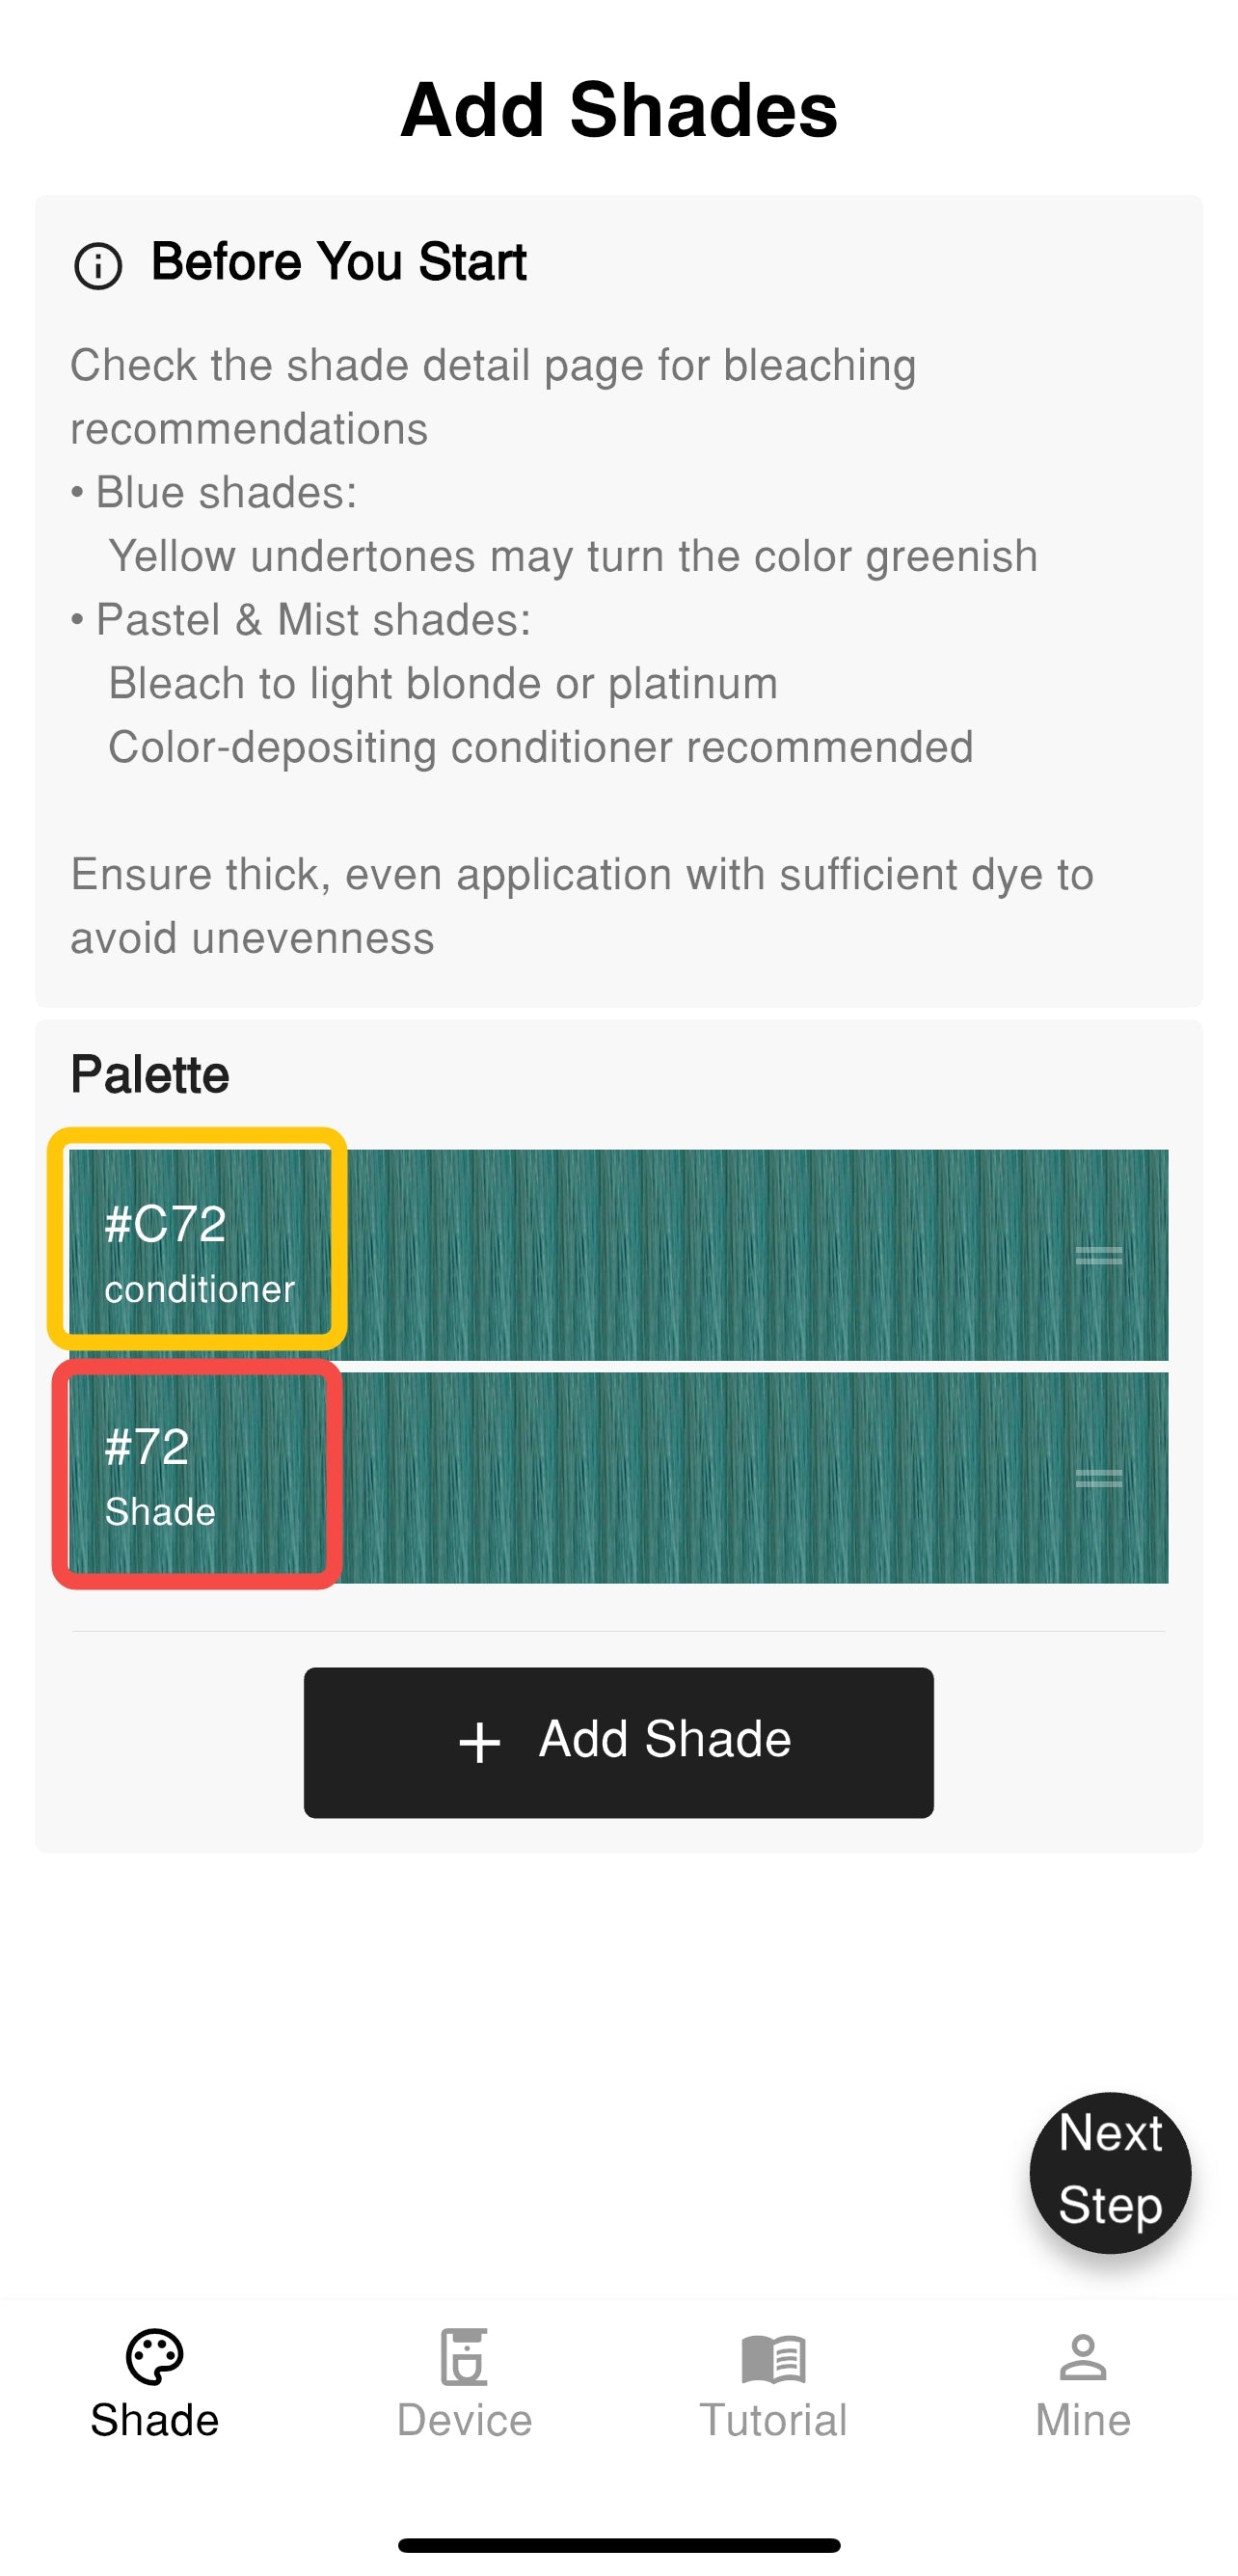1238x2576 pixels.
Task: Select the palette icon in Shade tab
Action: pyautogui.click(x=155, y=2356)
